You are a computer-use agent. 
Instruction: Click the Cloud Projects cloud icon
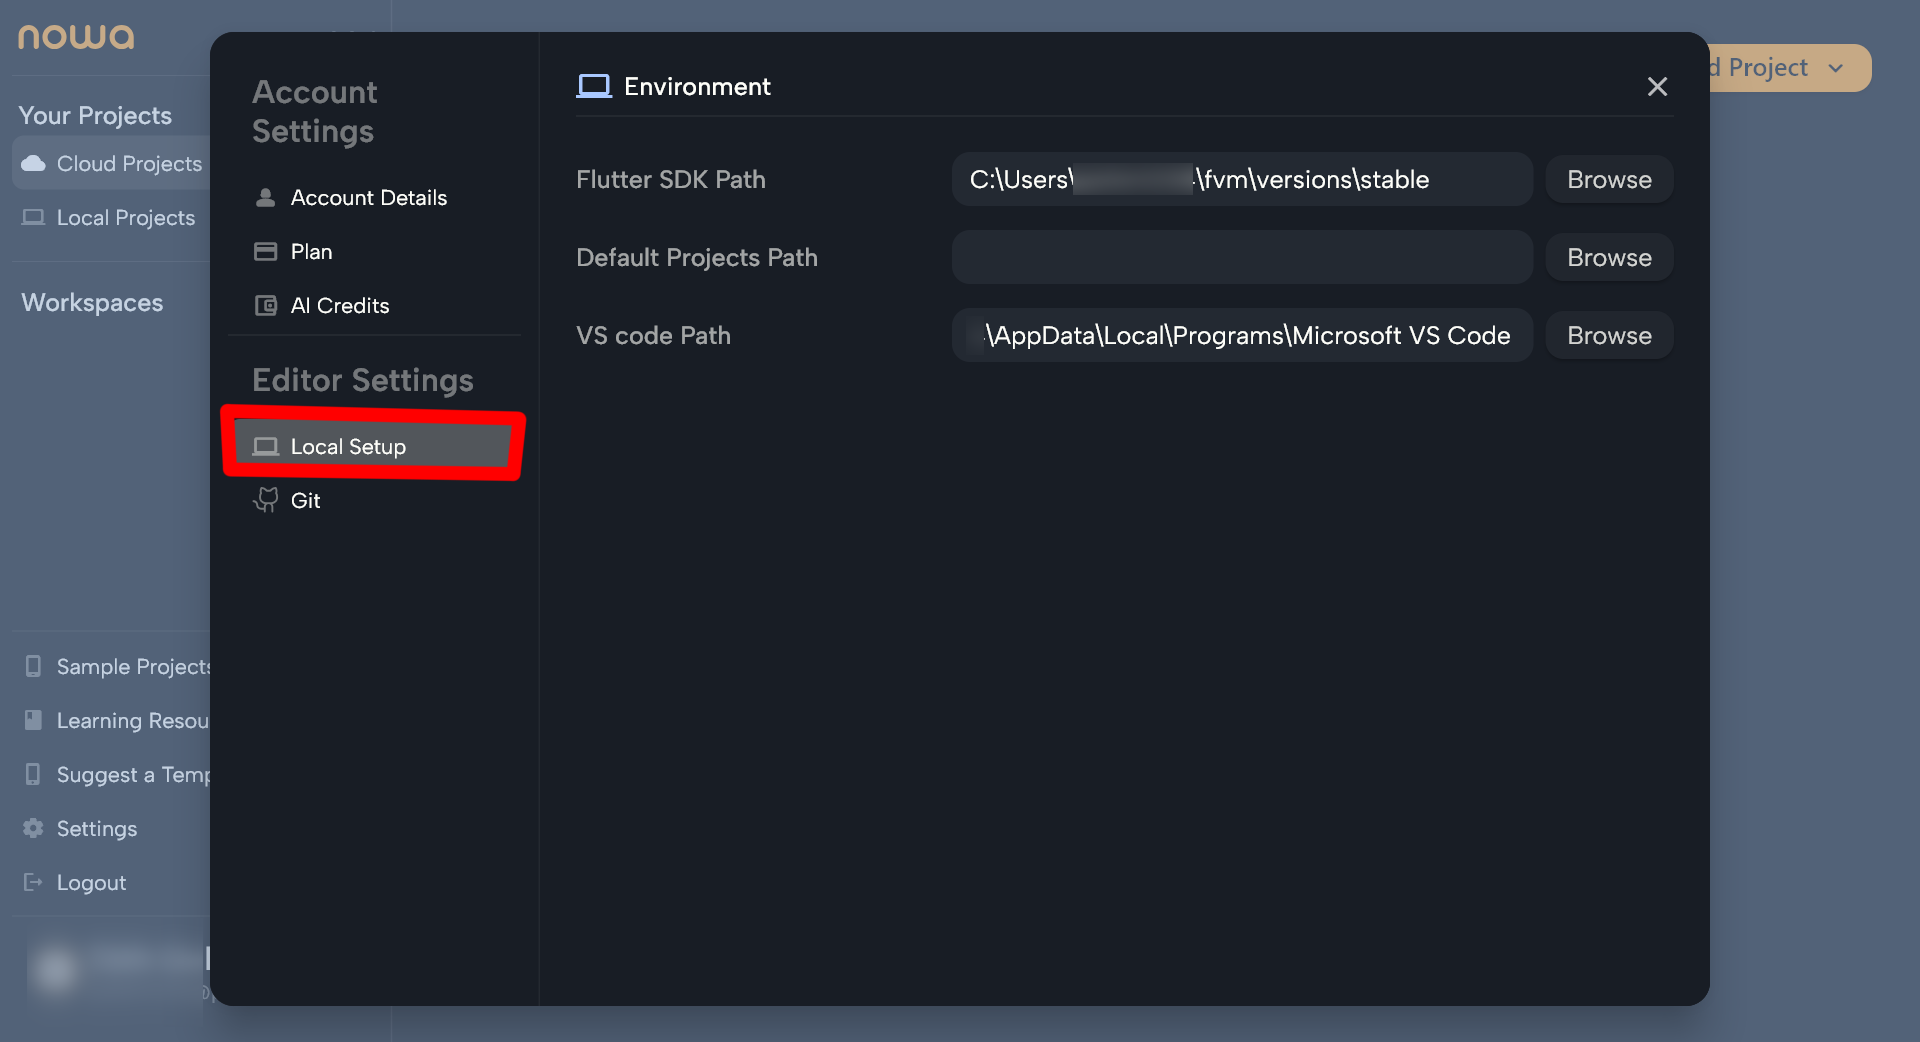33,164
